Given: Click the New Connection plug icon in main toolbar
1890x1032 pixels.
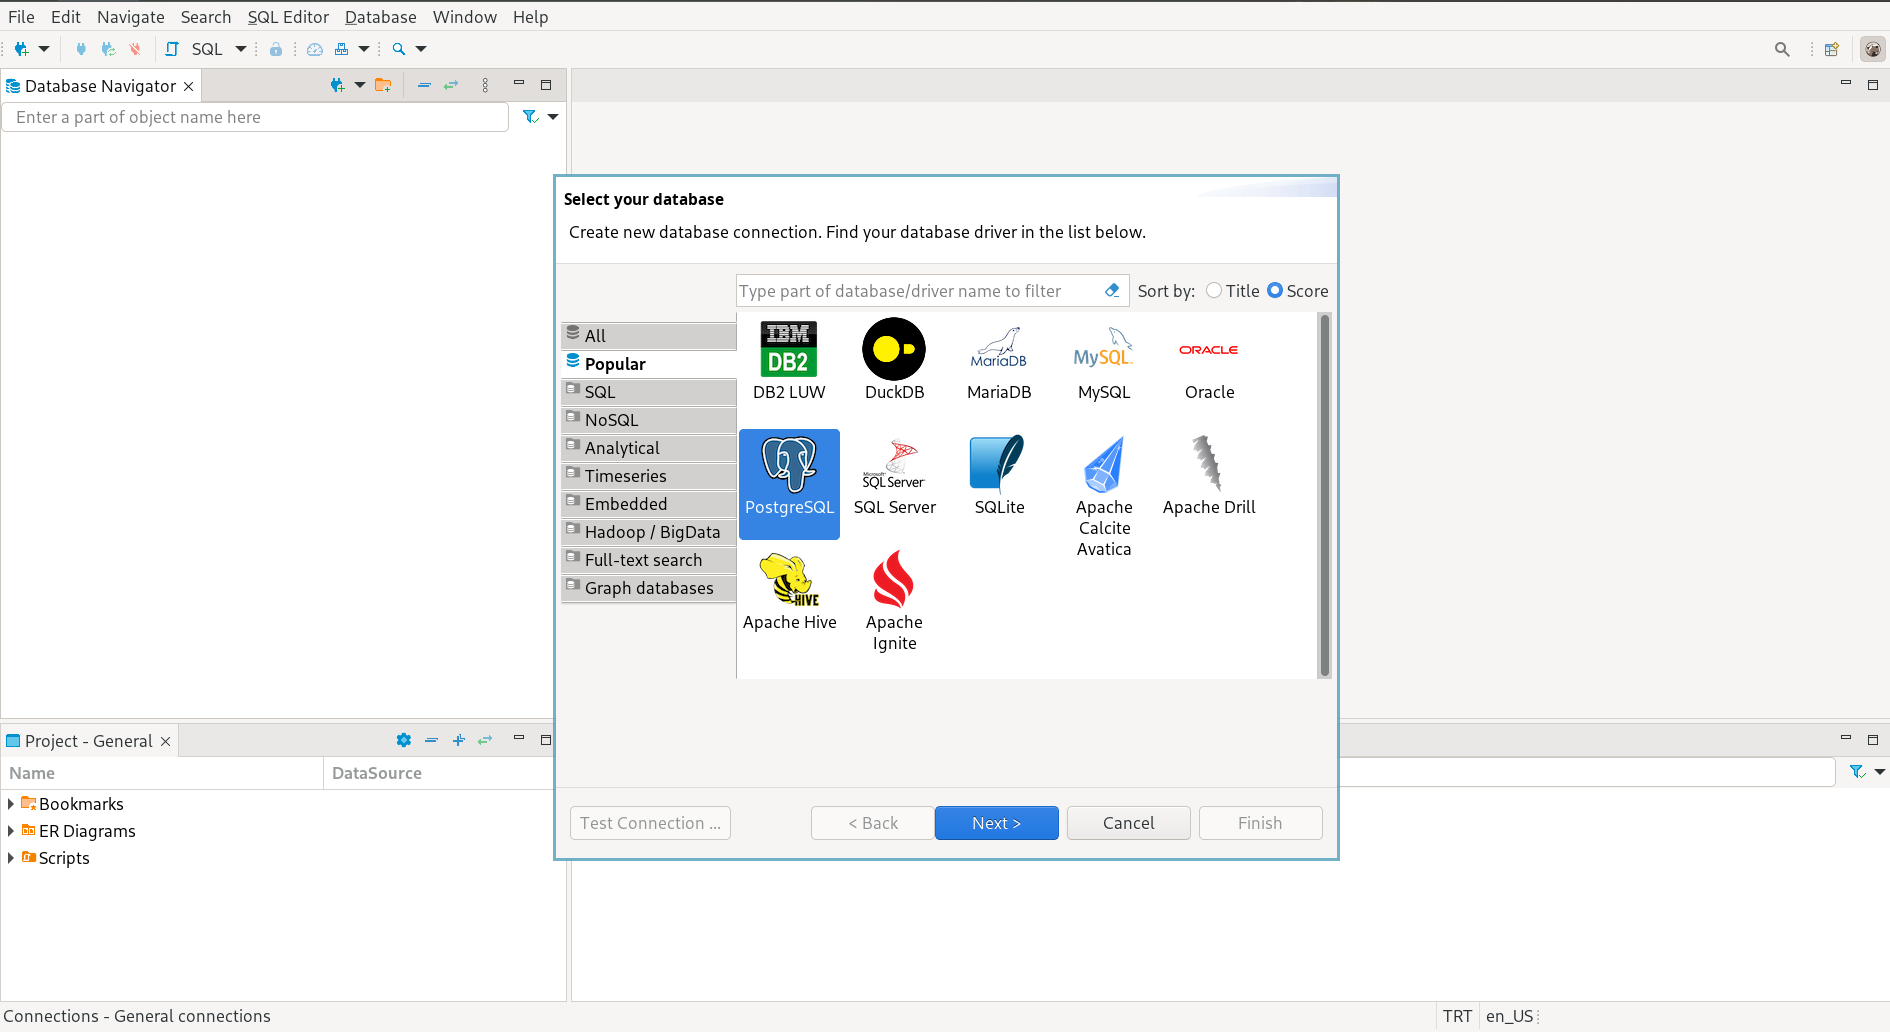Looking at the screenshot, I should (21, 49).
